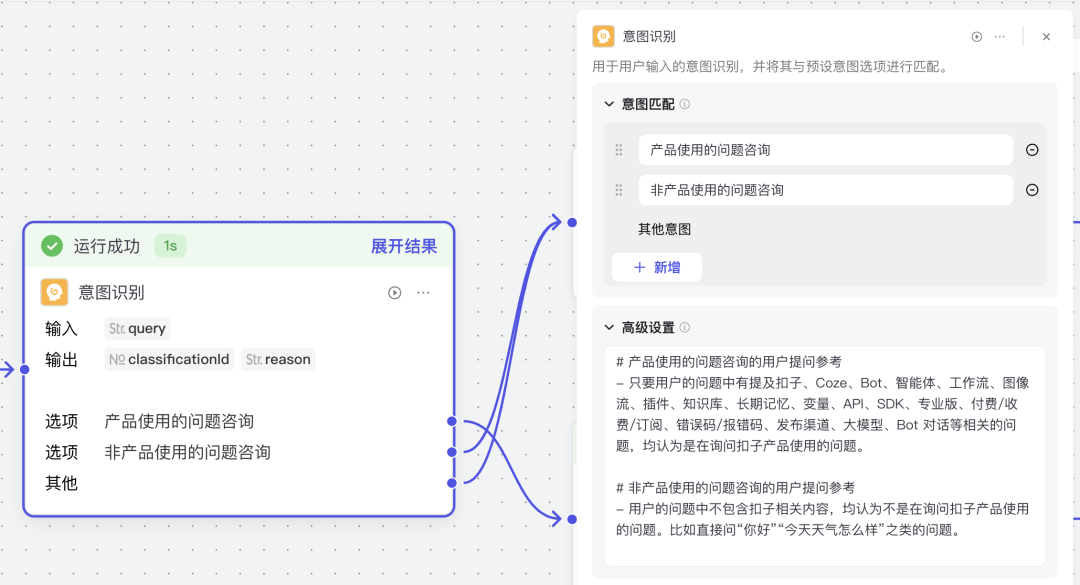Click the drag handle beside 产品使用的问题咨询

[619, 150]
